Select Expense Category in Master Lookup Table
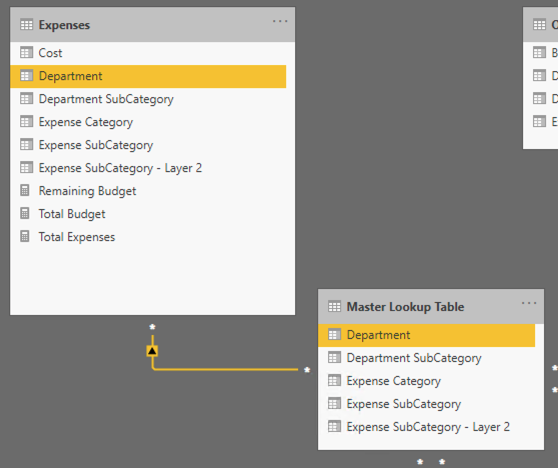Screen dimensions: 558x468 coord(426,381)
